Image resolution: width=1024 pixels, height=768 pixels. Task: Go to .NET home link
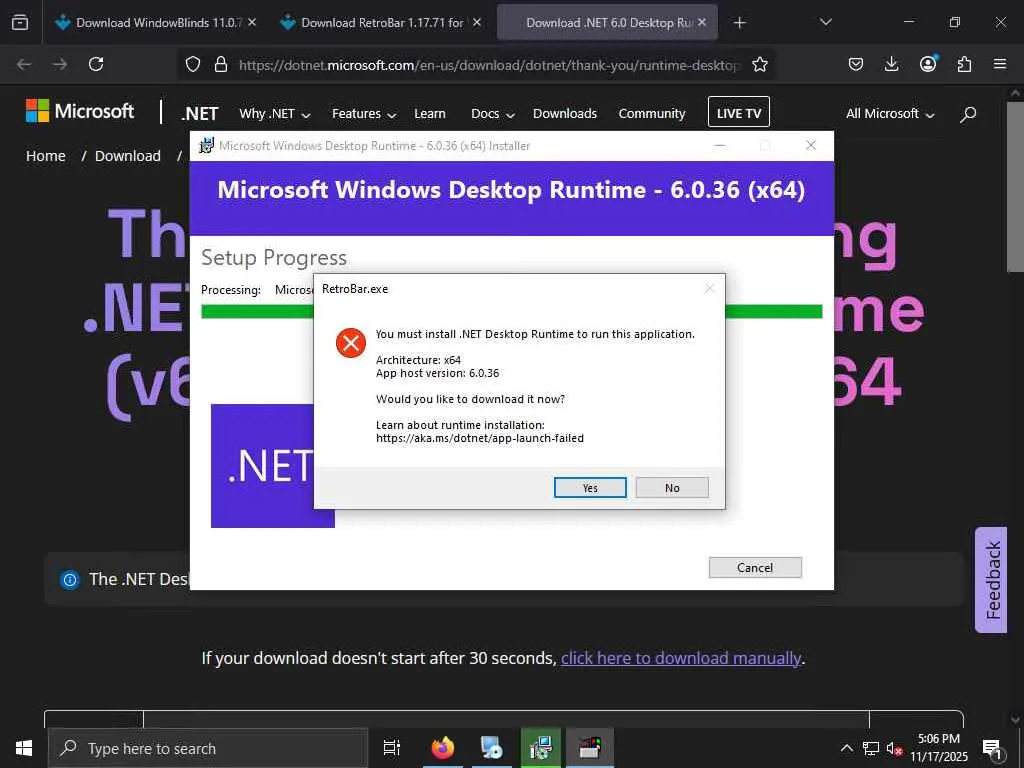[200, 114]
